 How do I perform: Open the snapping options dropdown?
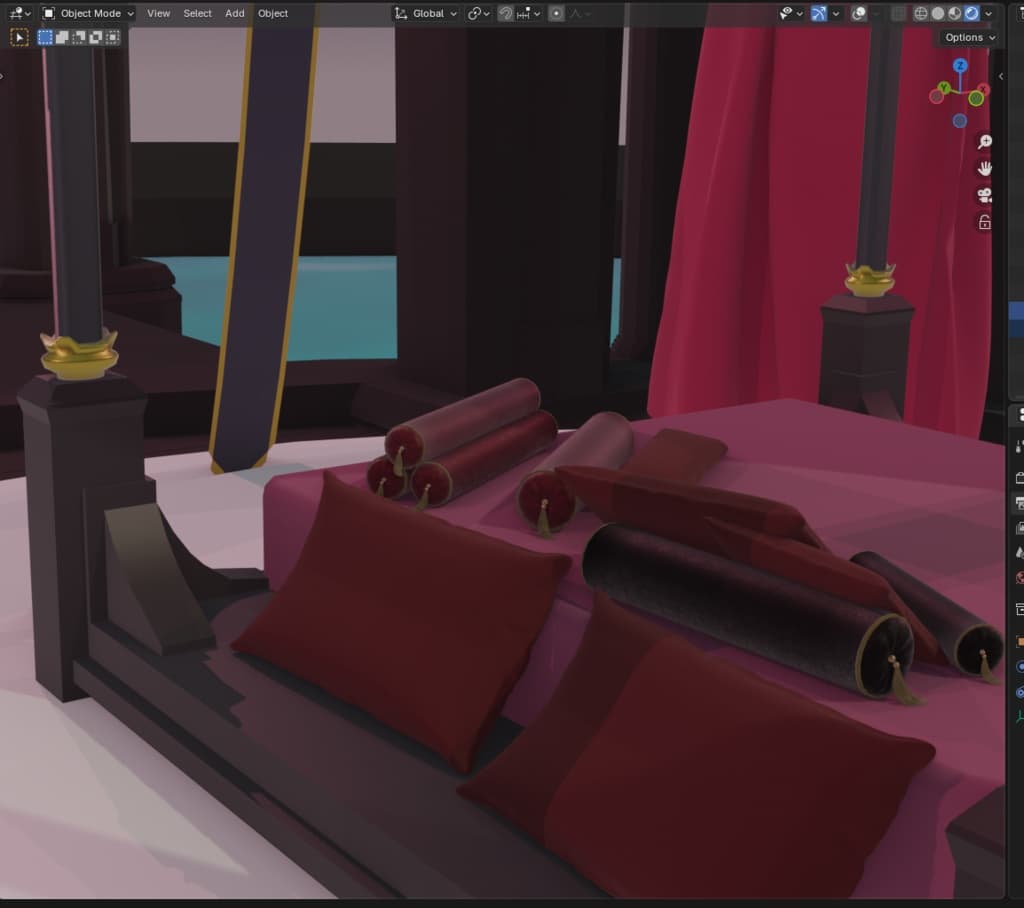(528, 13)
